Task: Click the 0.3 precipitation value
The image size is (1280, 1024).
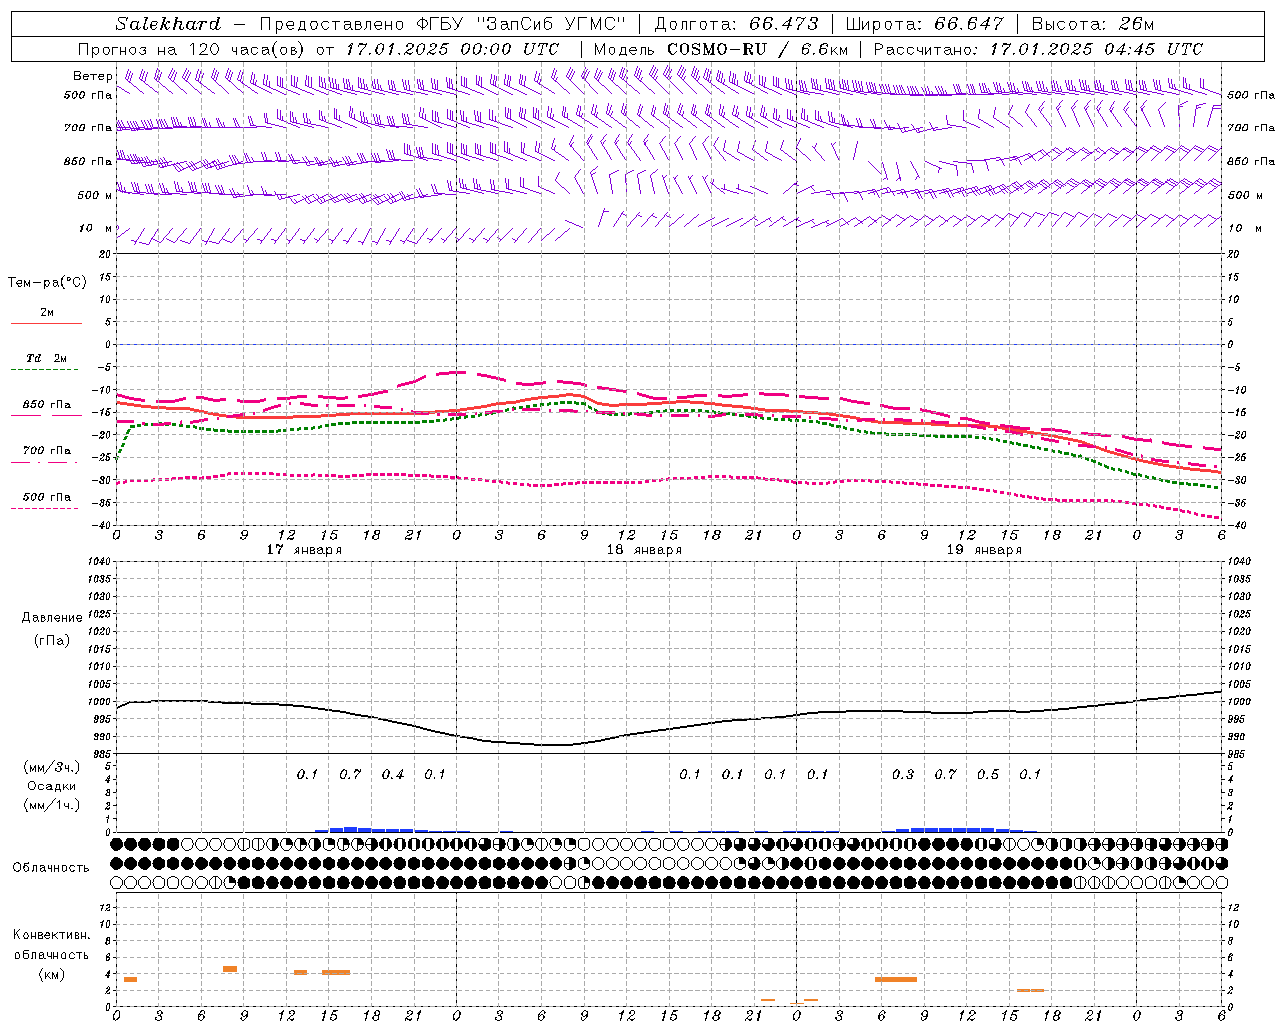Action: pyautogui.click(x=903, y=774)
